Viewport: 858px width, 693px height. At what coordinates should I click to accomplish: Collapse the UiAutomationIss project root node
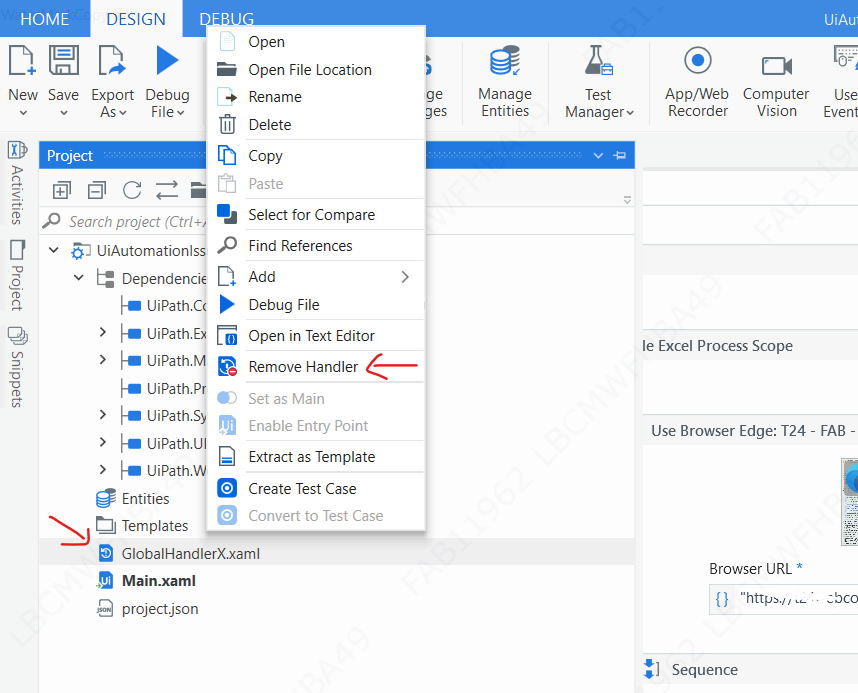click(54, 251)
